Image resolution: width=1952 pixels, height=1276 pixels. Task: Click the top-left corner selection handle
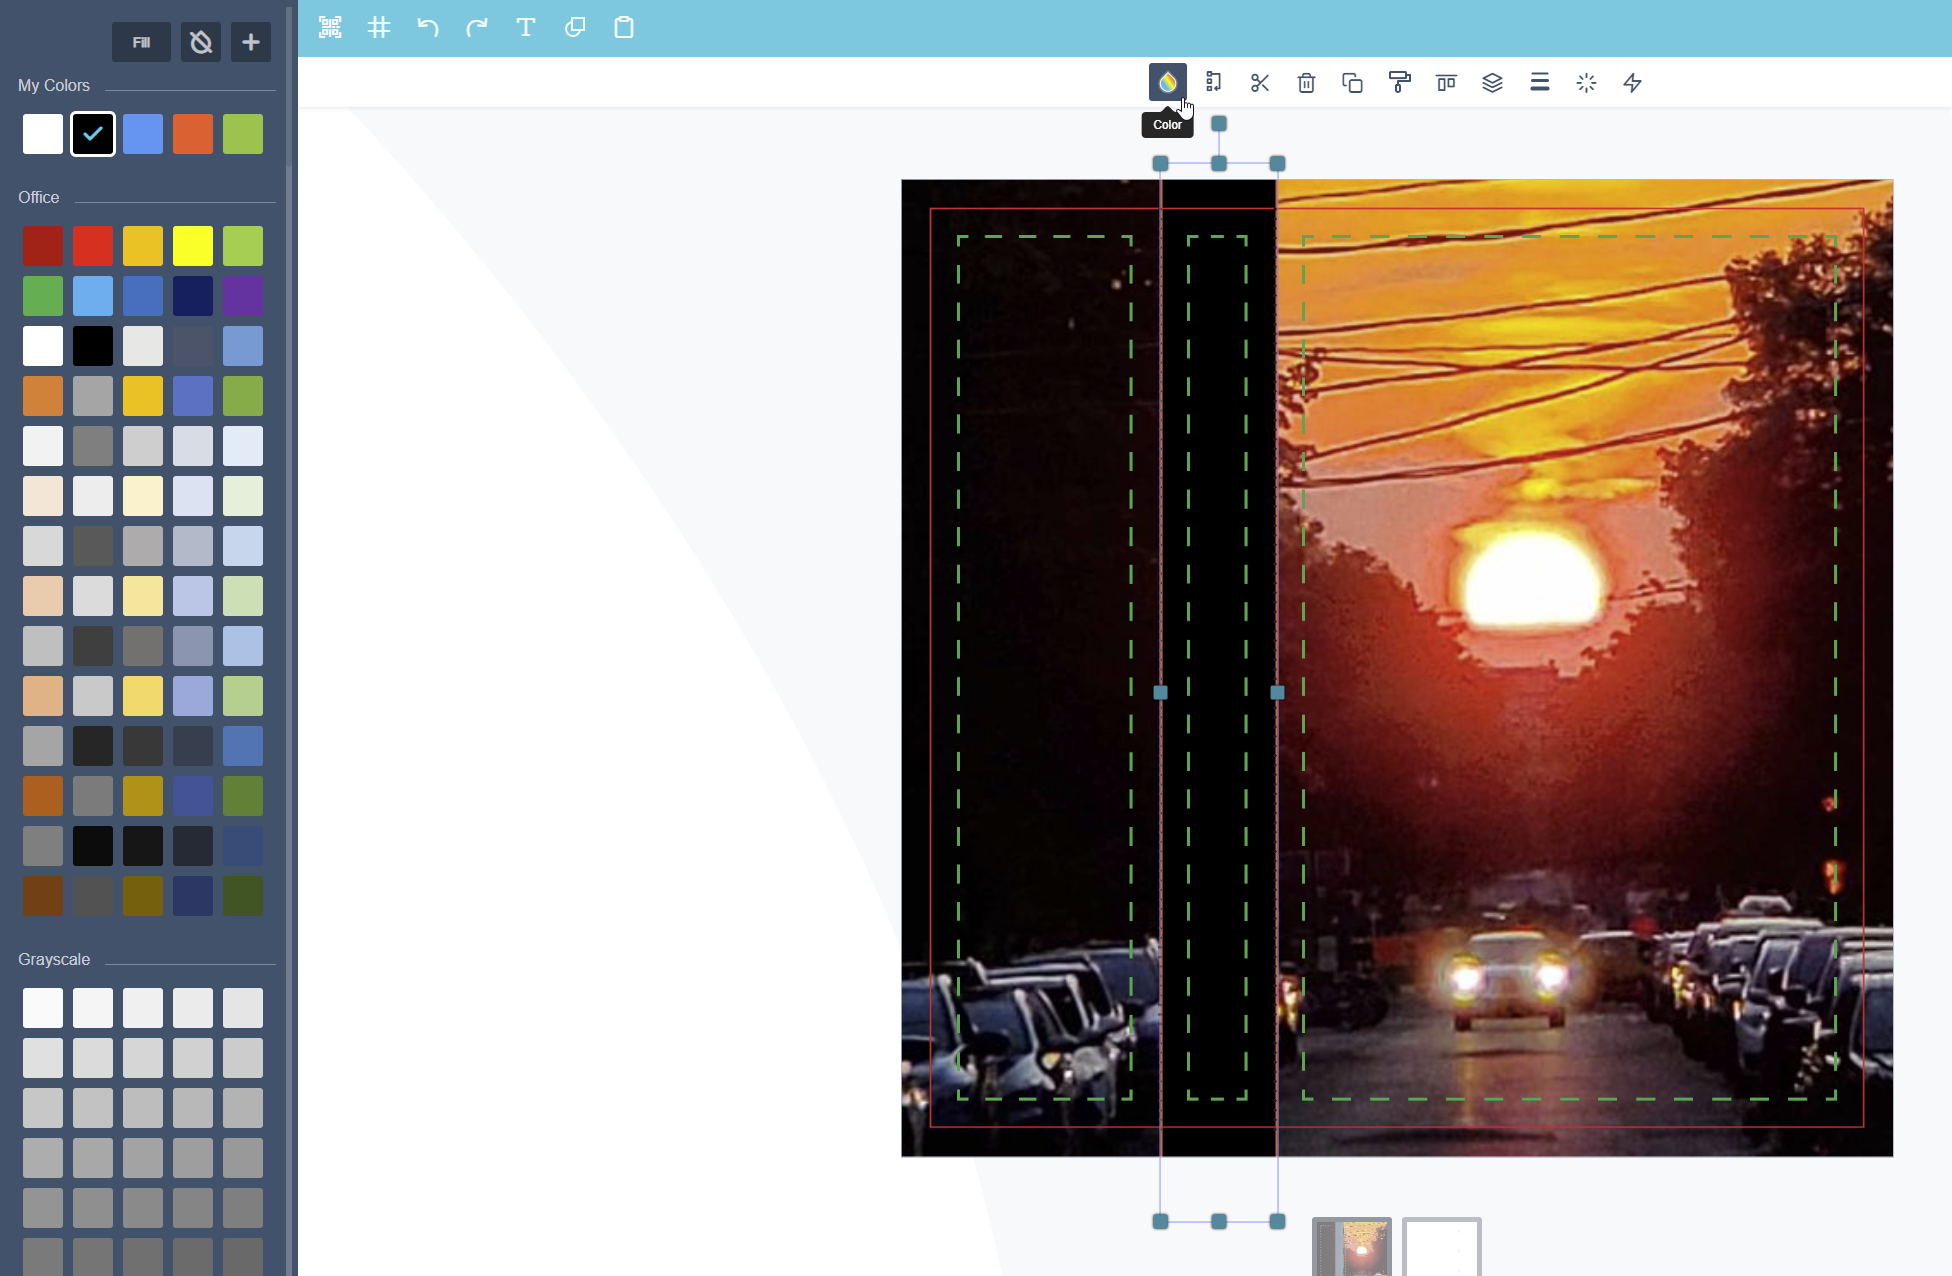[x=1161, y=163]
